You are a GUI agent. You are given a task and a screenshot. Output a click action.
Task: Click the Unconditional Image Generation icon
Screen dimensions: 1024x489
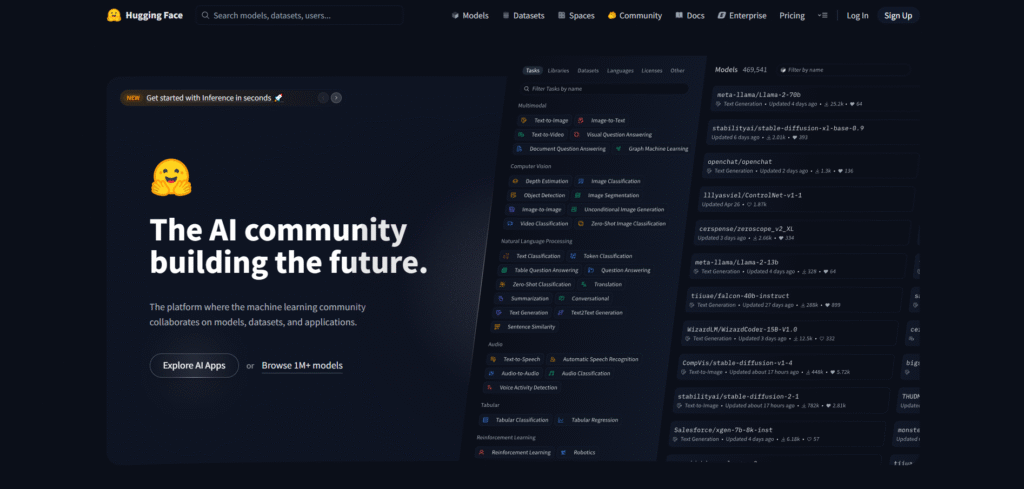(574, 210)
